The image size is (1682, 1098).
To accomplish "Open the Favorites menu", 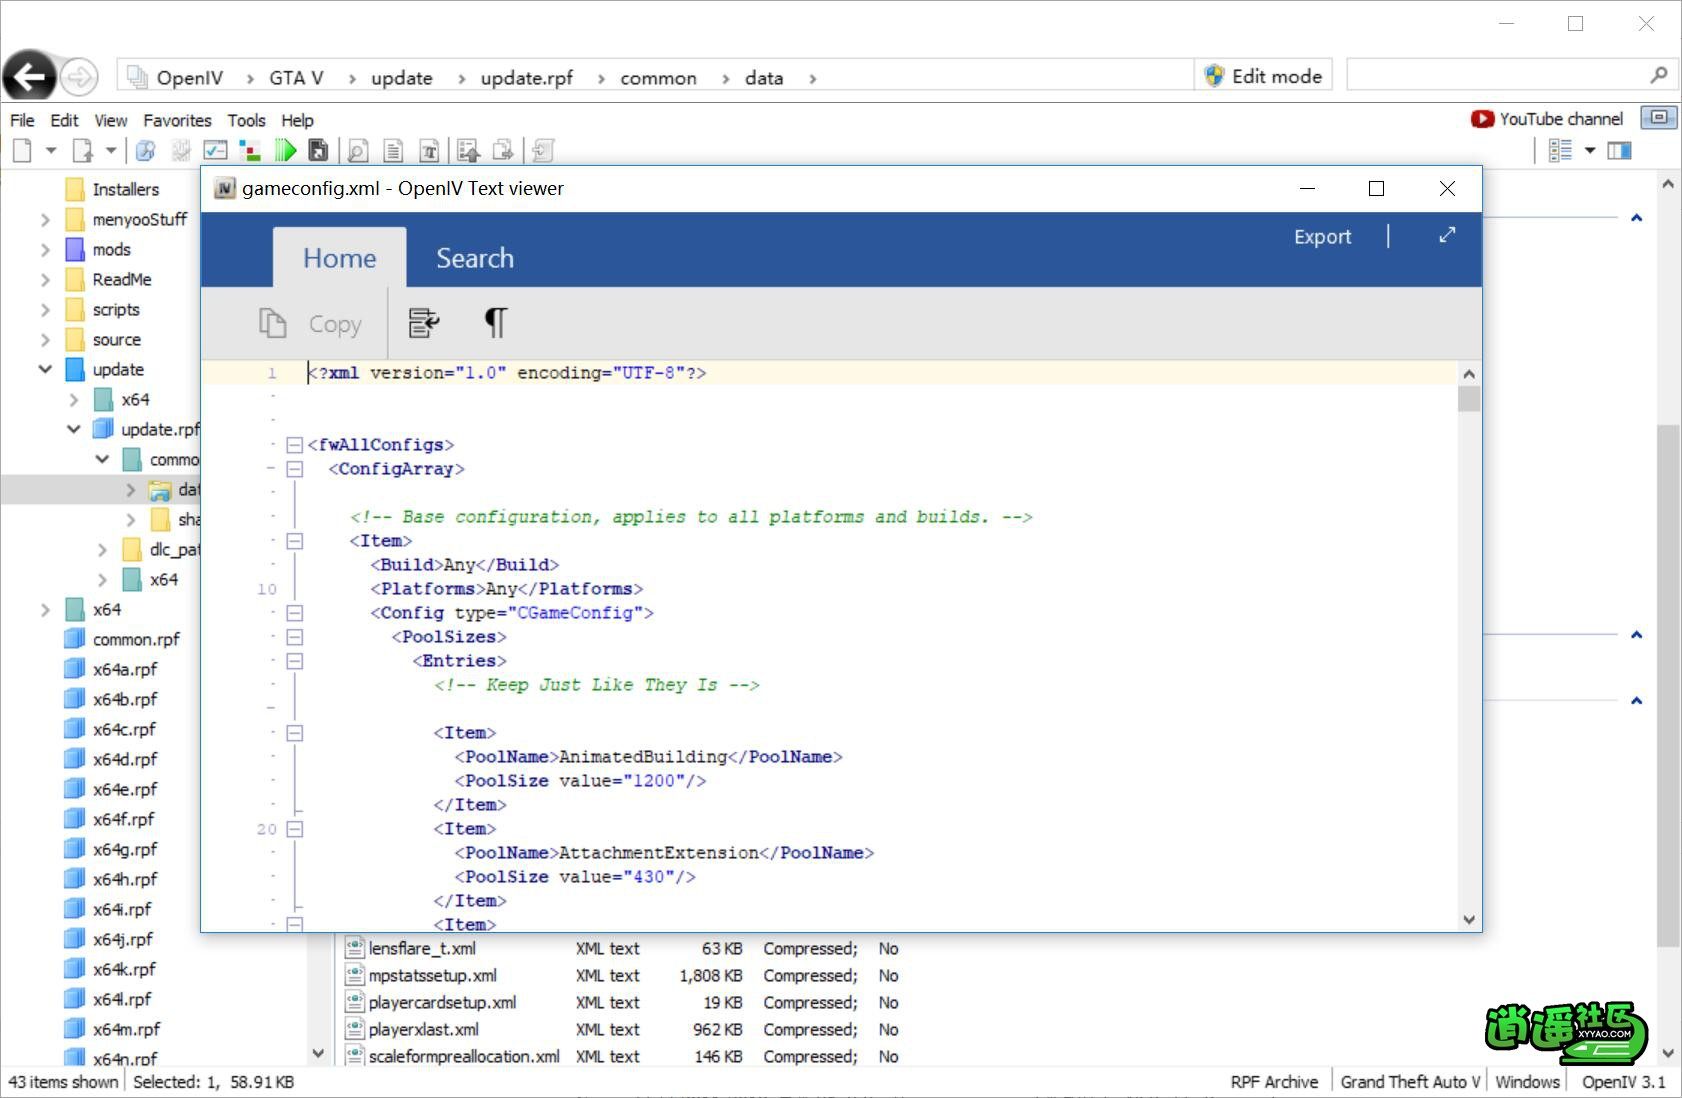I will coord(177,120).
